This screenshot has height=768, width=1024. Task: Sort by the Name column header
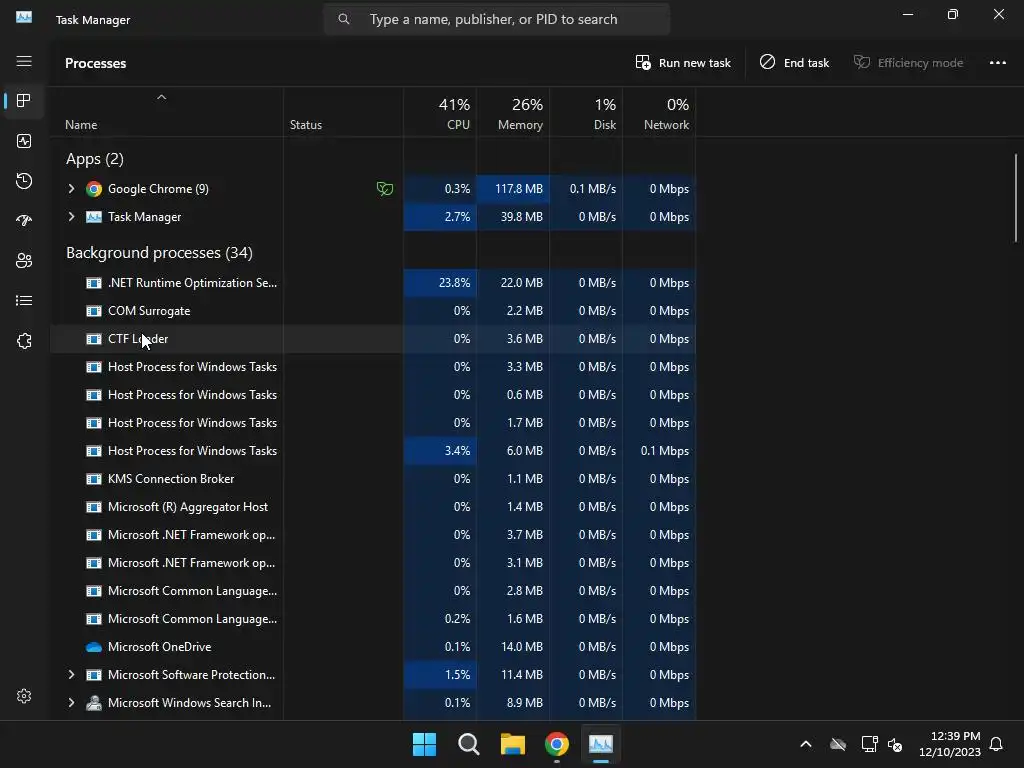(81, 125)
